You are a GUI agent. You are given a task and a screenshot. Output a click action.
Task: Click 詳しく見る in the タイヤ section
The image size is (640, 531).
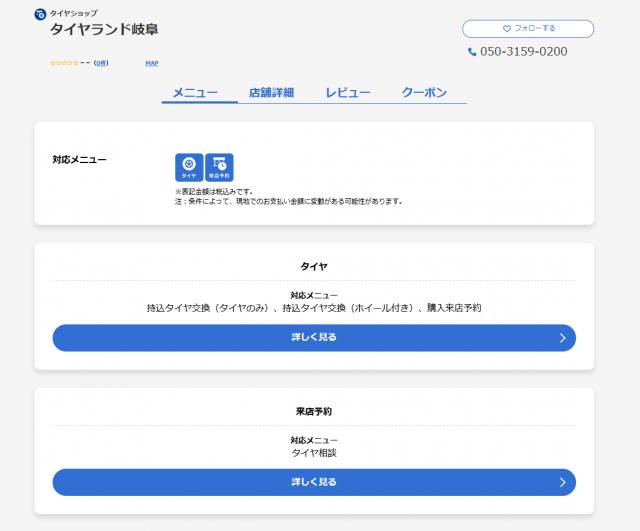point(313,338)
